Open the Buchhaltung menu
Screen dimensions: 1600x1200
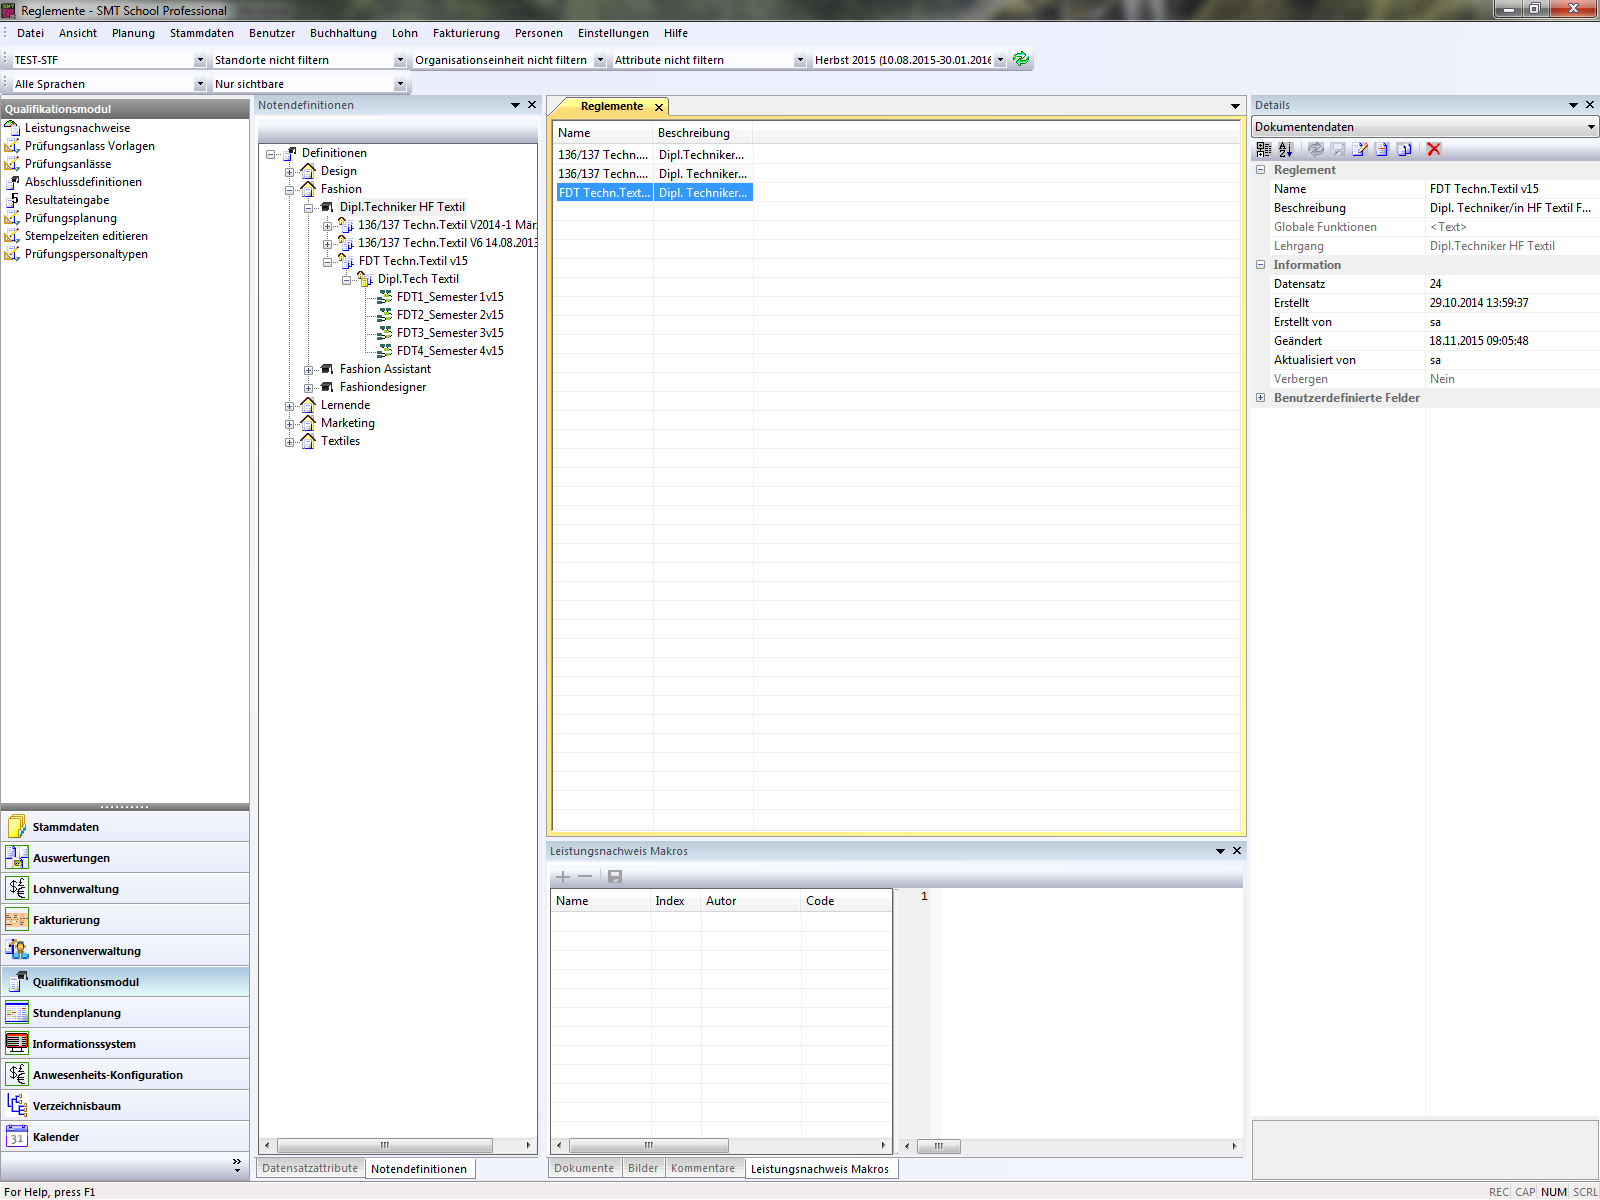tap(343, 33)
